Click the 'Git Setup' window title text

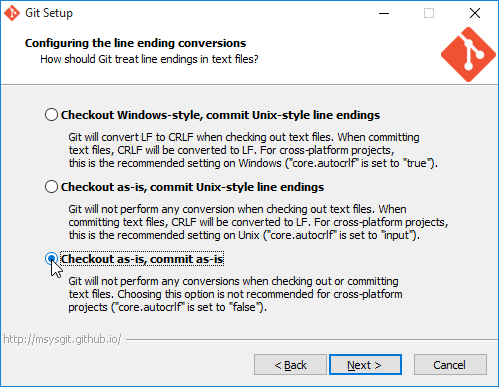pyautogui.click(x=49, y=13)
